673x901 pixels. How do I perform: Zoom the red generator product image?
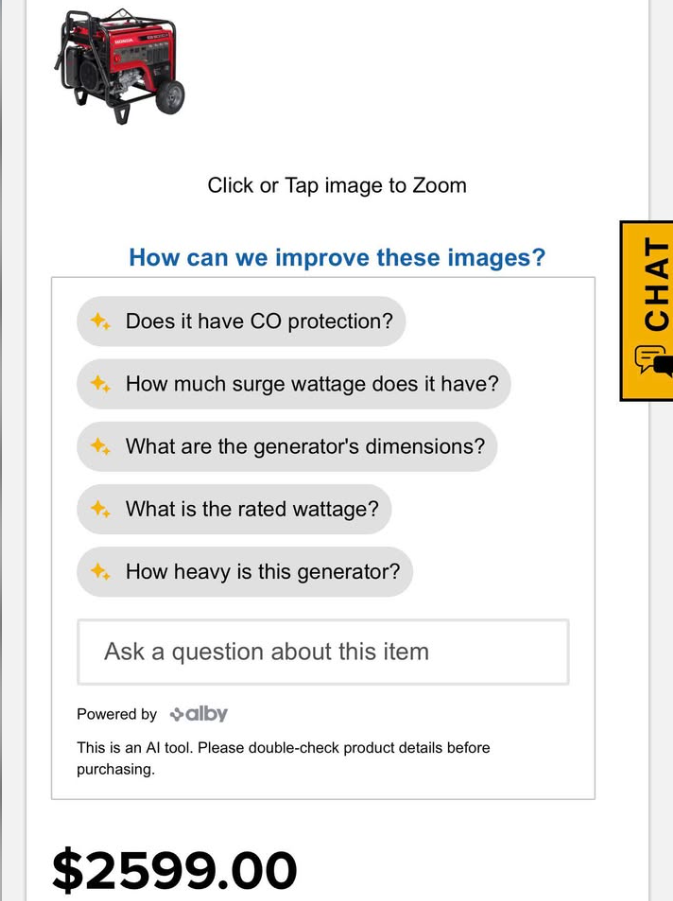coord(122,65)
